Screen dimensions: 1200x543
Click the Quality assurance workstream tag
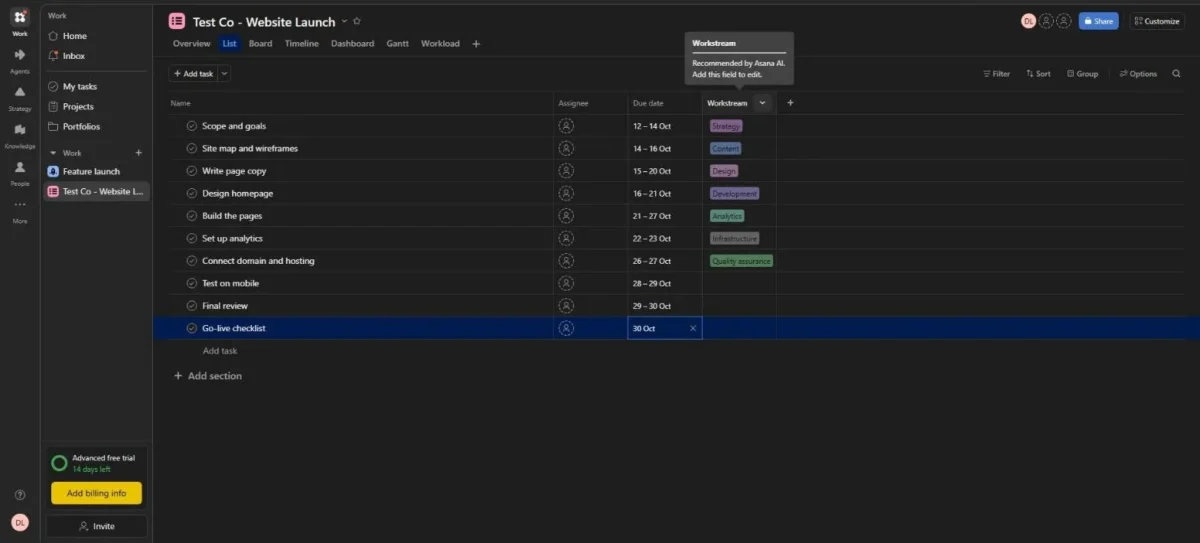pos(741,261)
